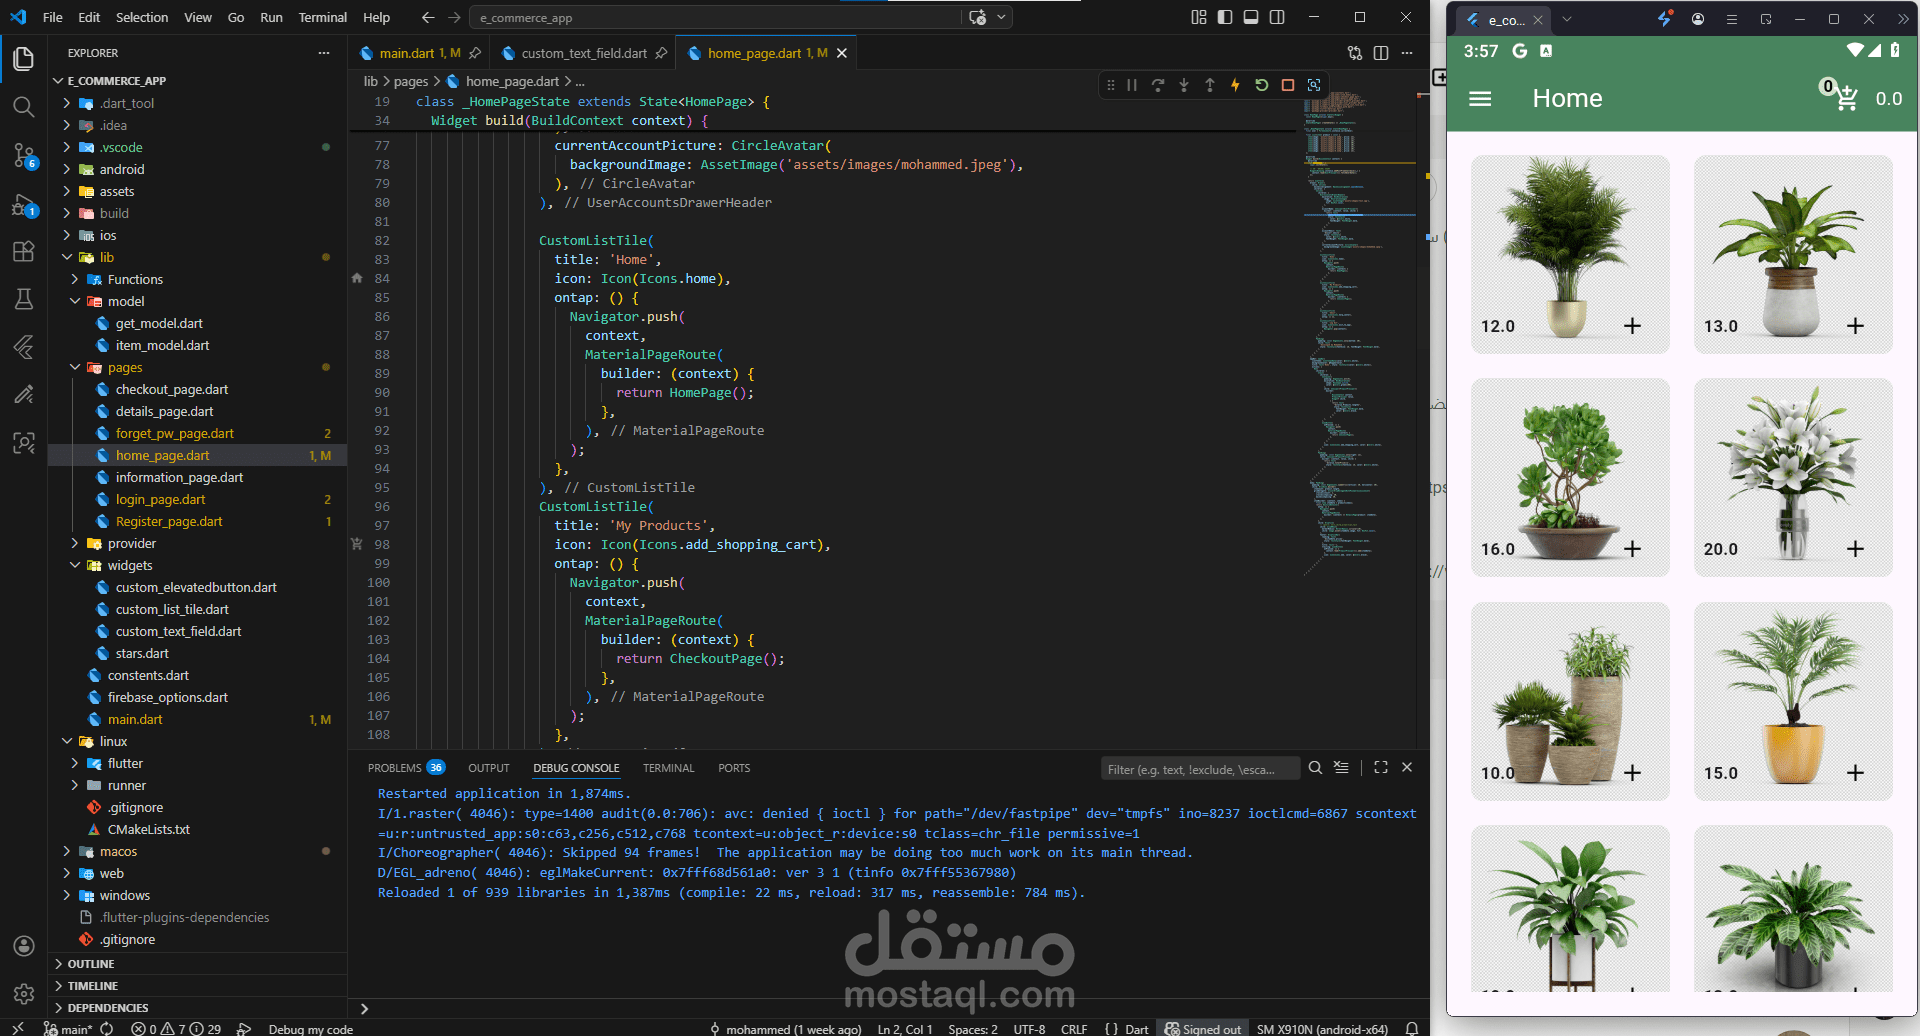Open the Accounts menu in the activity bar
Viewport: 1920px width, 1036px height.
click(x=24, y=946)
